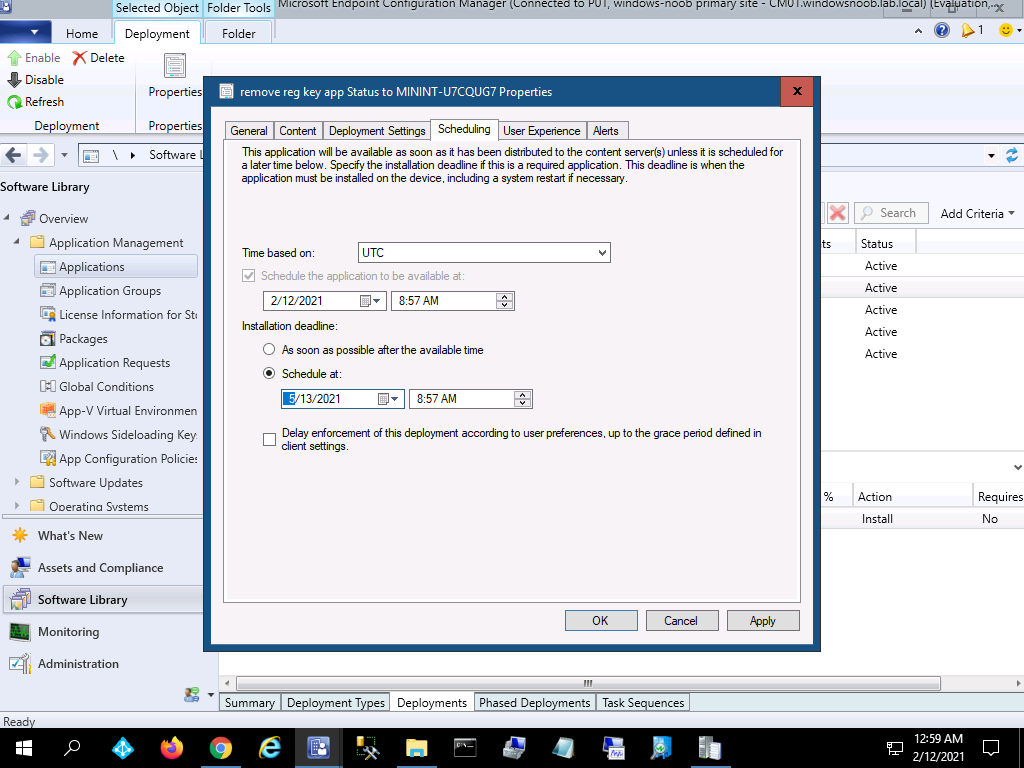Click the red X clear search icon
The width and height of the screenshot is (1024, 768).
(x=838, y=213)
